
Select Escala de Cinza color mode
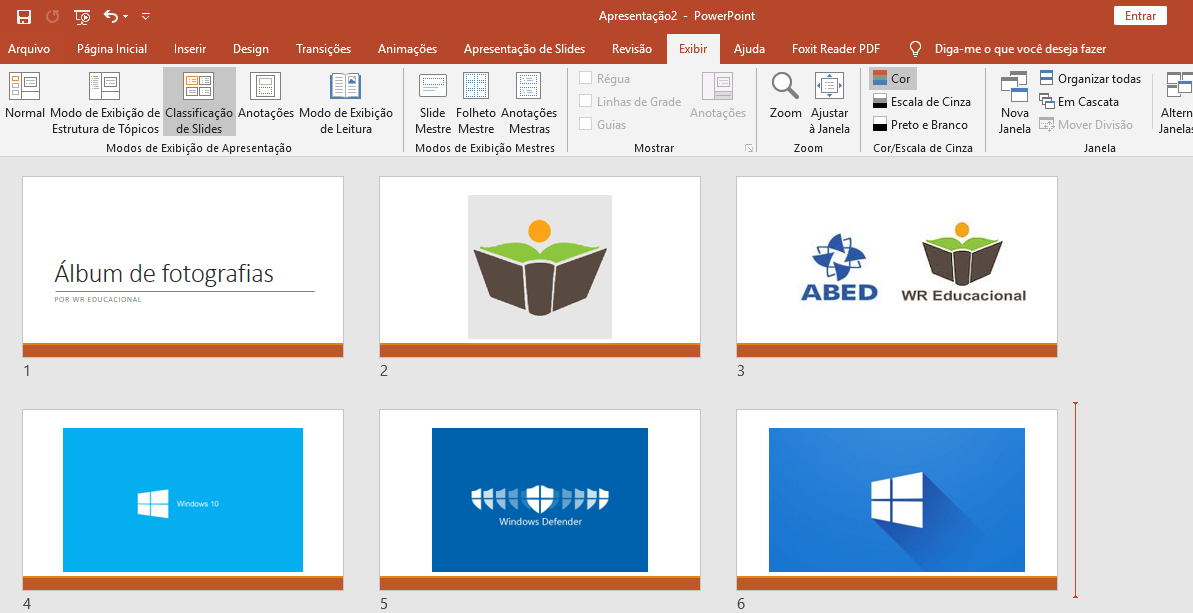click(921, 101)
